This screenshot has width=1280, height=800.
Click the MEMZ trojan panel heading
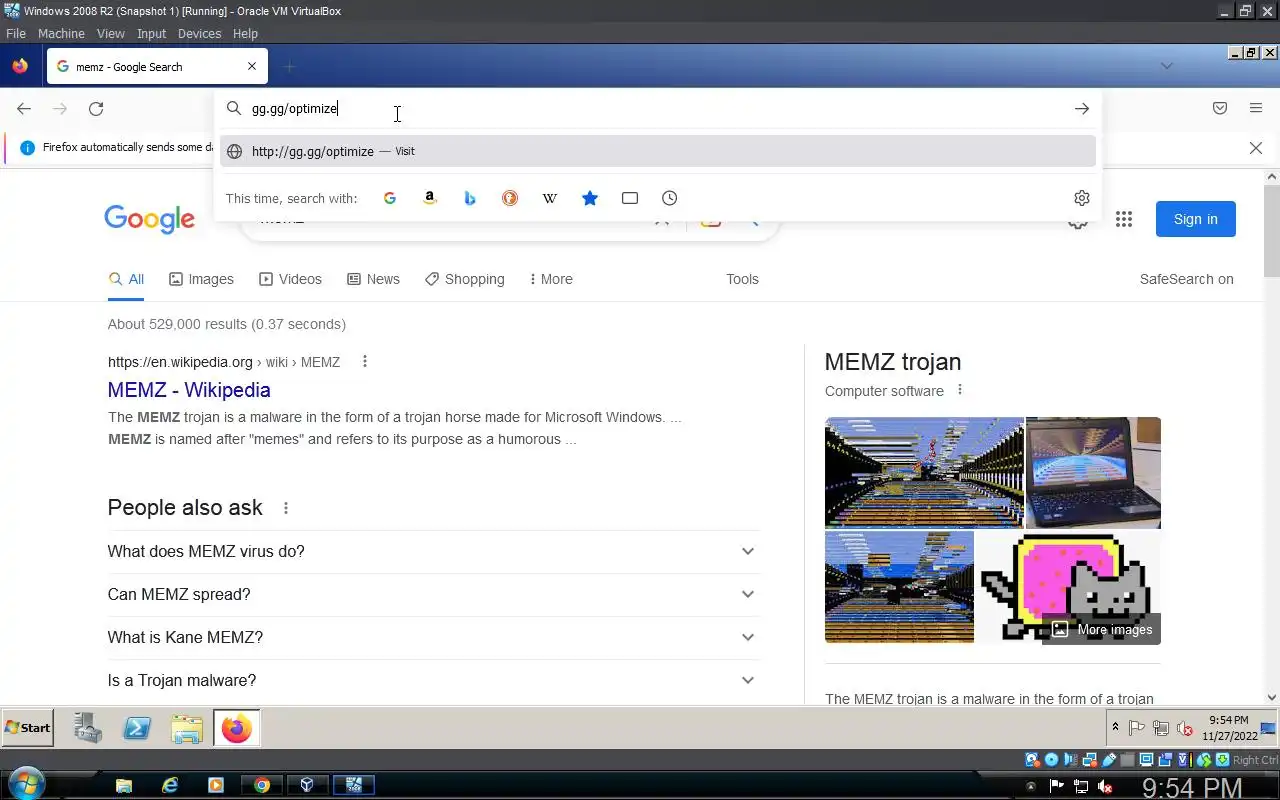point(893,362)
